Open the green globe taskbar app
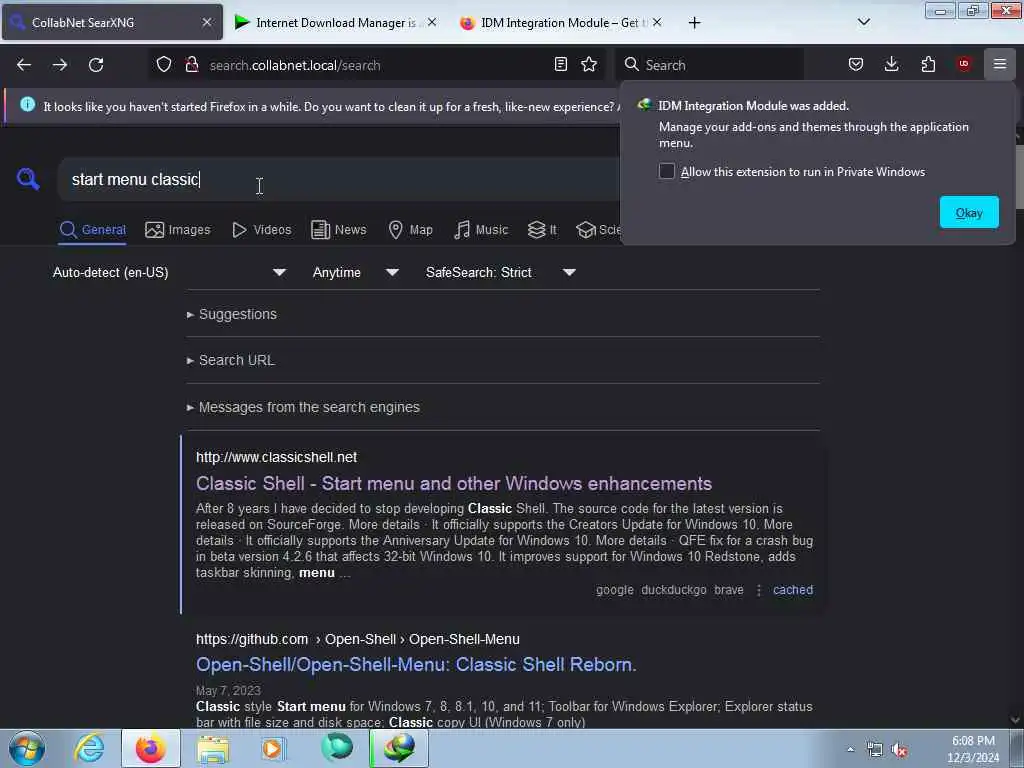The height and width of the screenshot is (768, 1024). (x=337, y=748)
